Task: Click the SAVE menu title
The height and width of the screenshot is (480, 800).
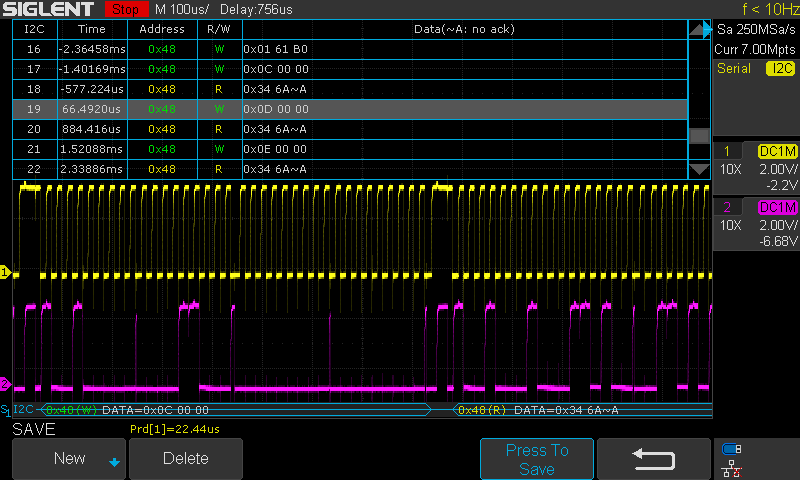Action: (x=34, y=430)
